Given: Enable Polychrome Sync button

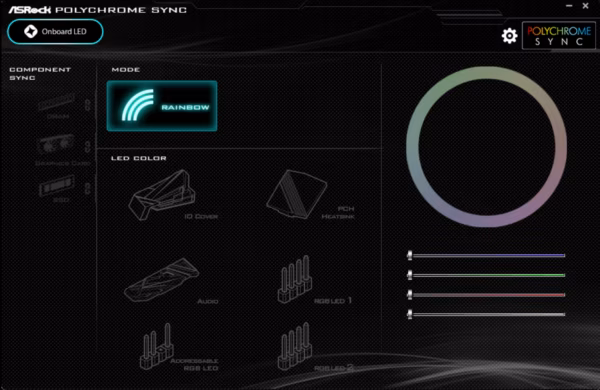Looking at the screenshot, I should pyautogui.click(x=559, y=36).
